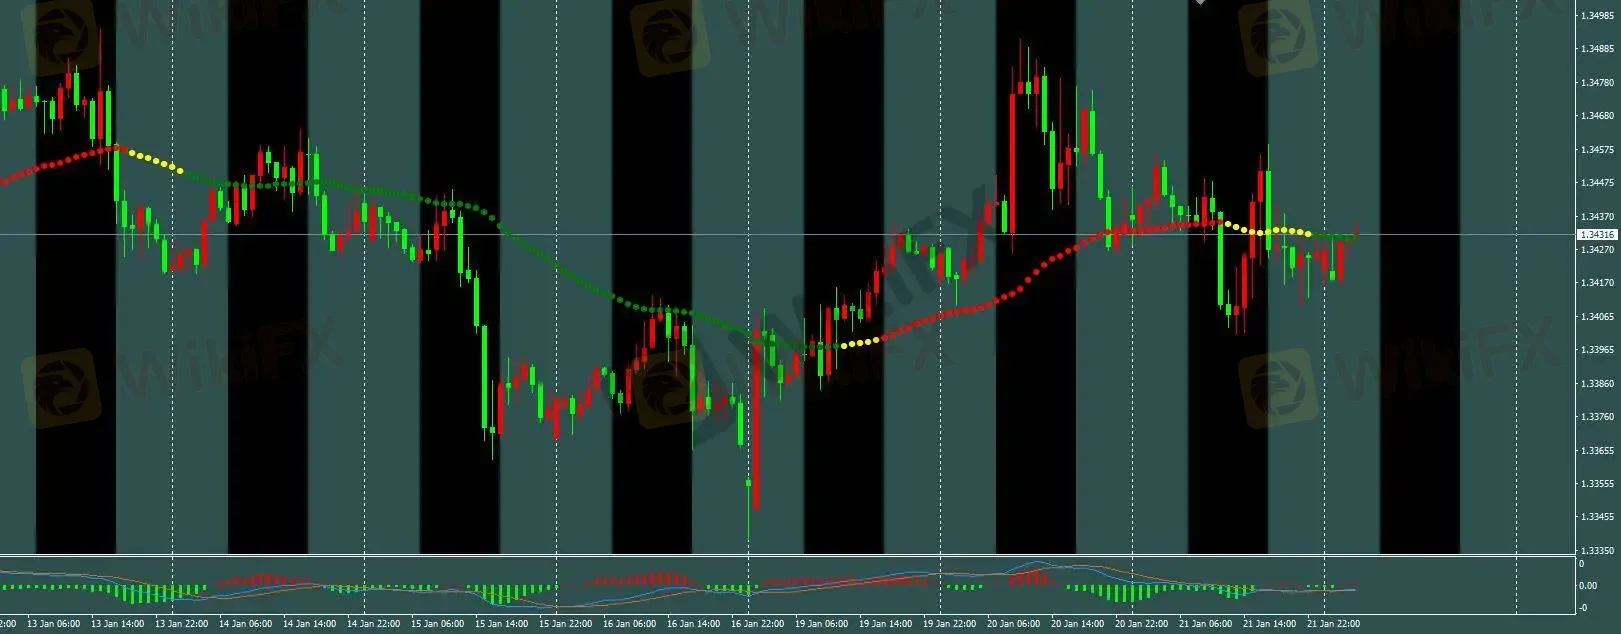Image resolution: width=1621 pixels, height=634 pixels.
Task: Select the 15 Jan 22:00 time label
Action: point(565,624)
